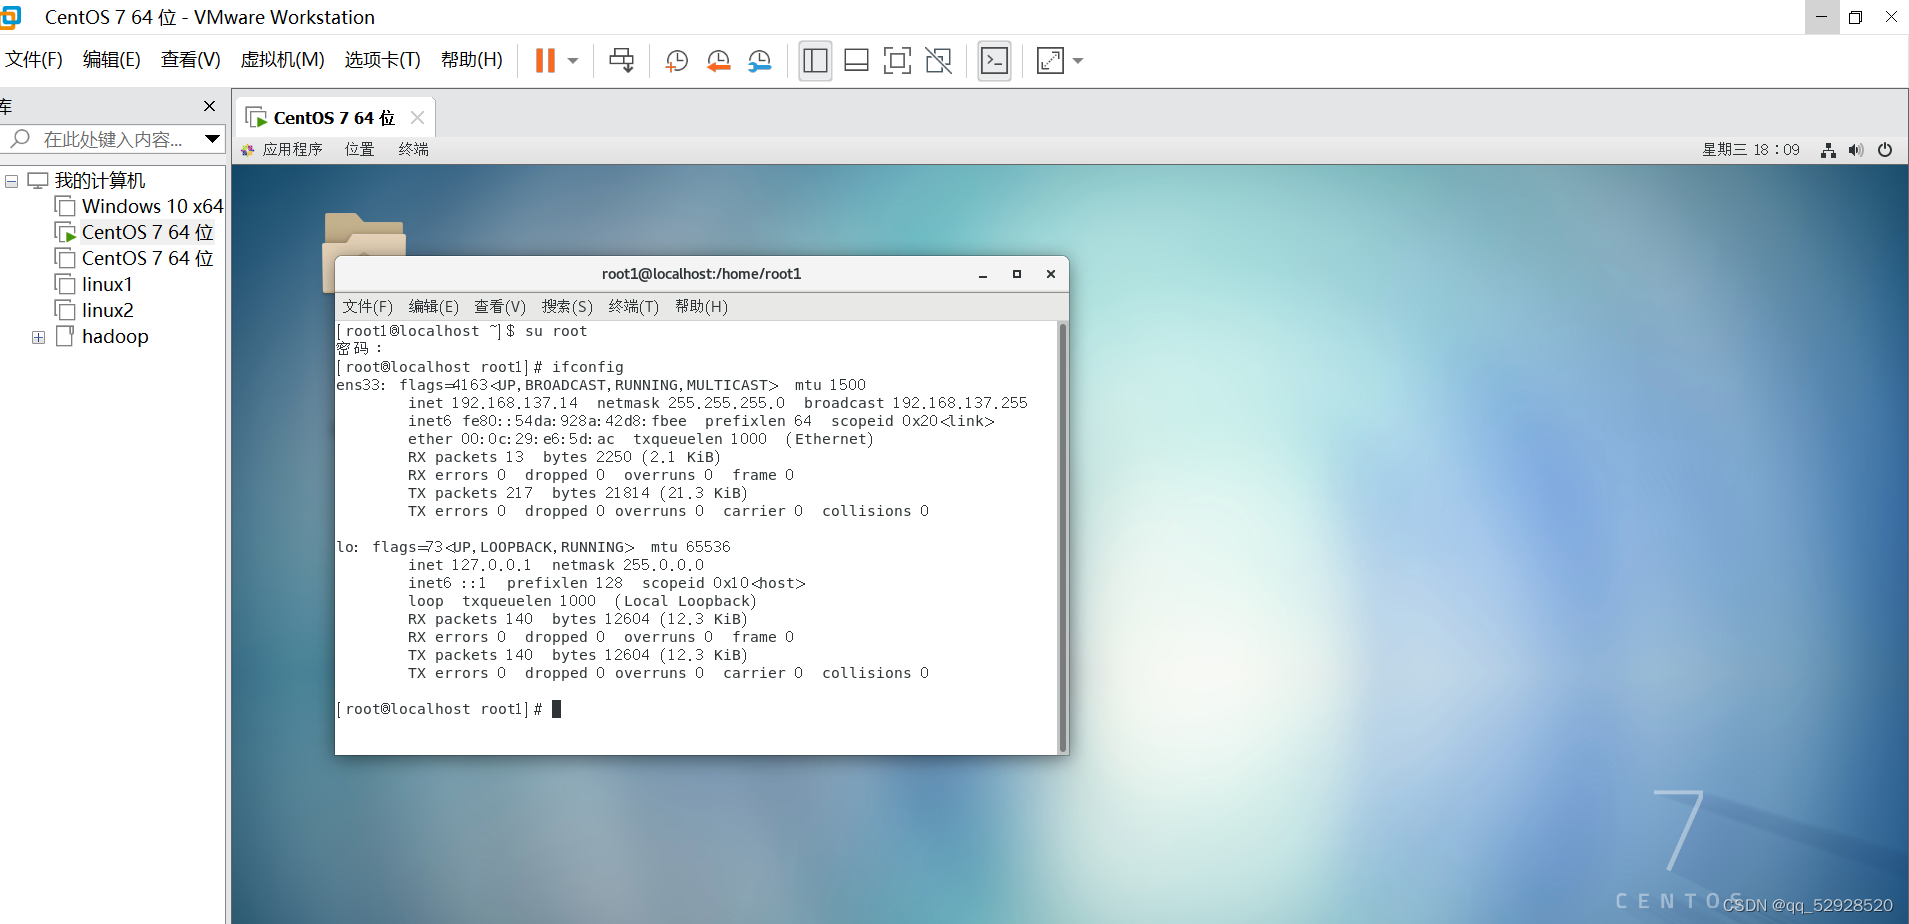The image size is (1909, 924).
Task: Send Ctrl+Alt+Del to the VM
Action: click(621, 61)
